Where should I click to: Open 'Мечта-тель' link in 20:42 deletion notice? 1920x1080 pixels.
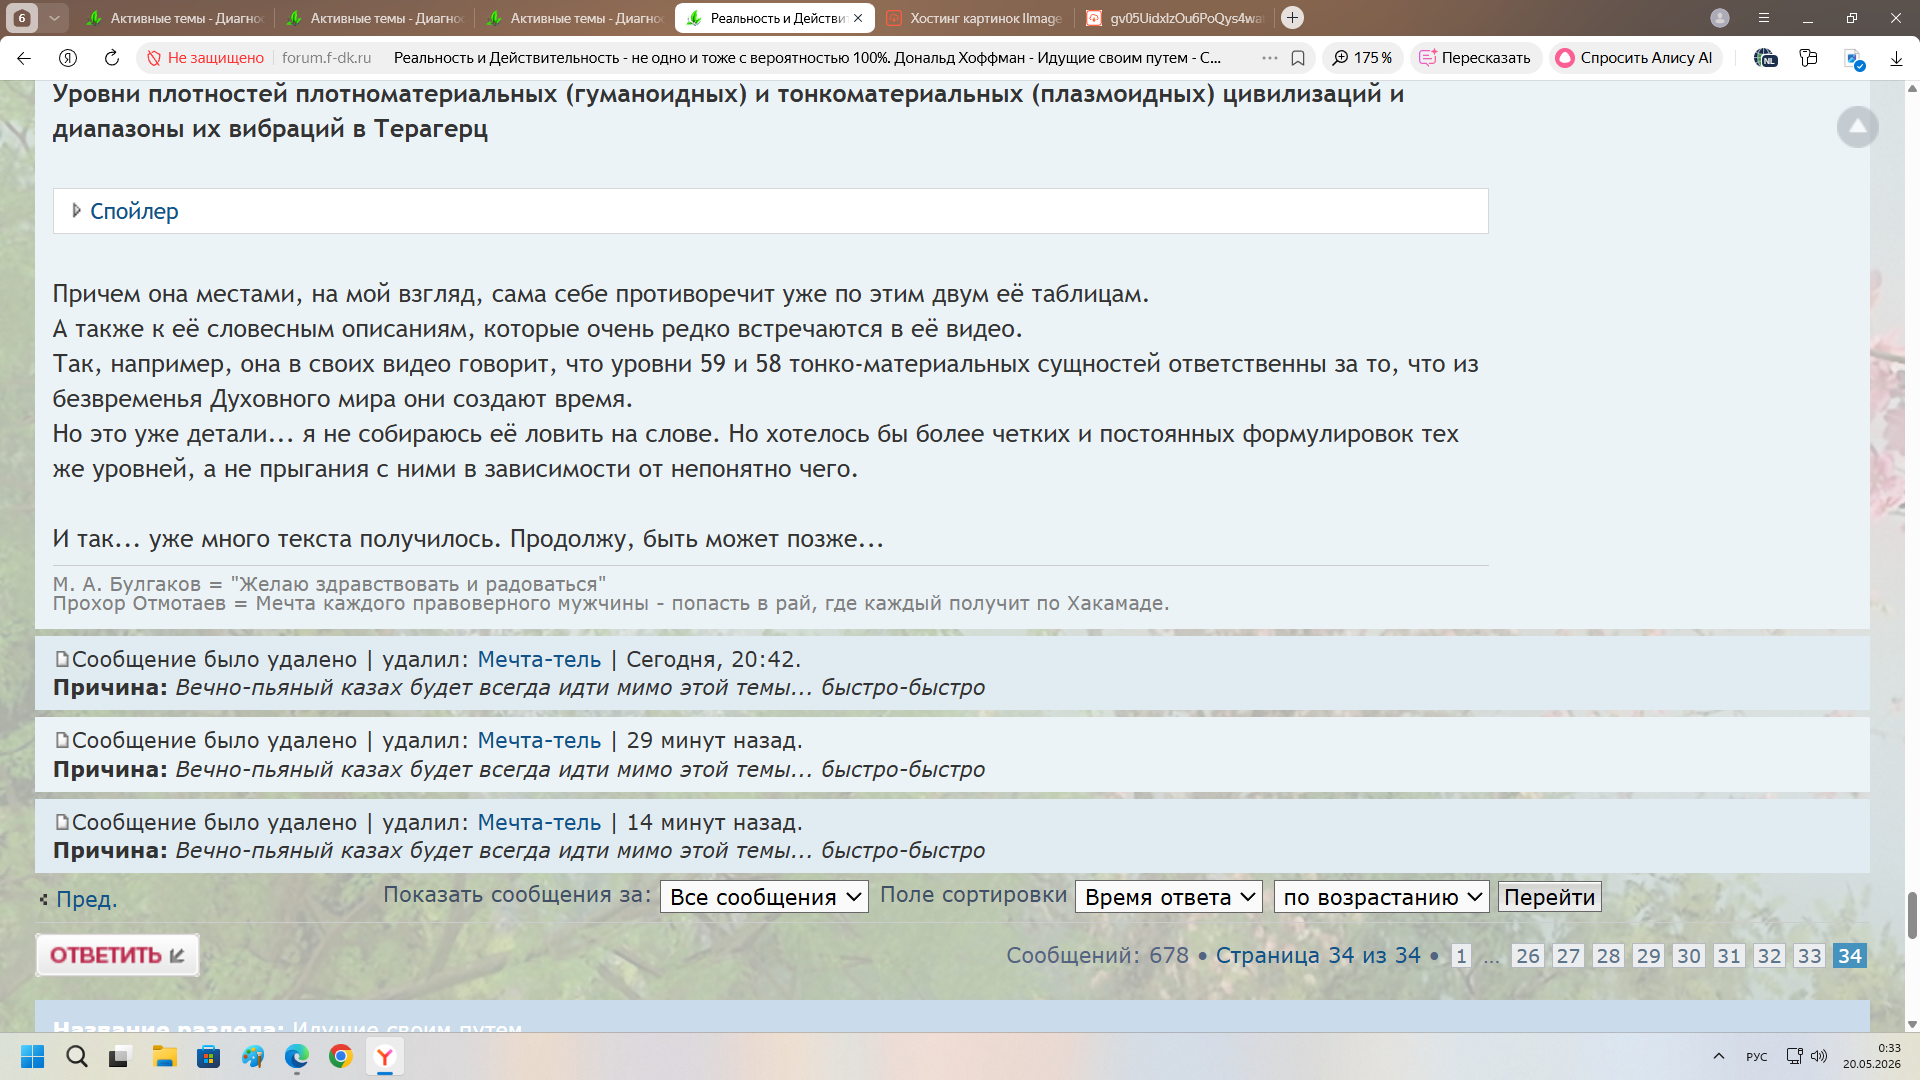[x=539, y=660]
